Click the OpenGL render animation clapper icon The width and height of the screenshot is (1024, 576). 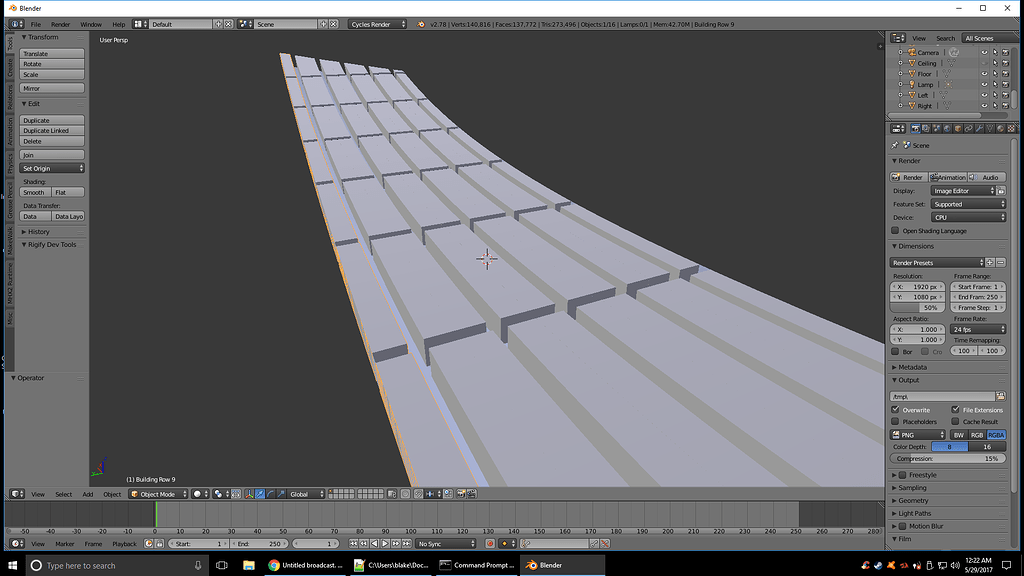pyautogui.click(x=472, y=494)
